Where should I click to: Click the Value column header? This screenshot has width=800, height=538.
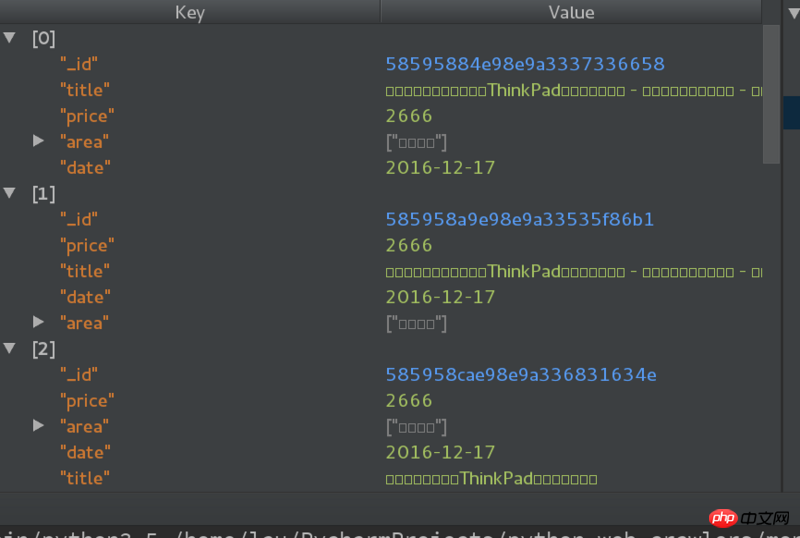pyautogui.click(x=571, y=12)
